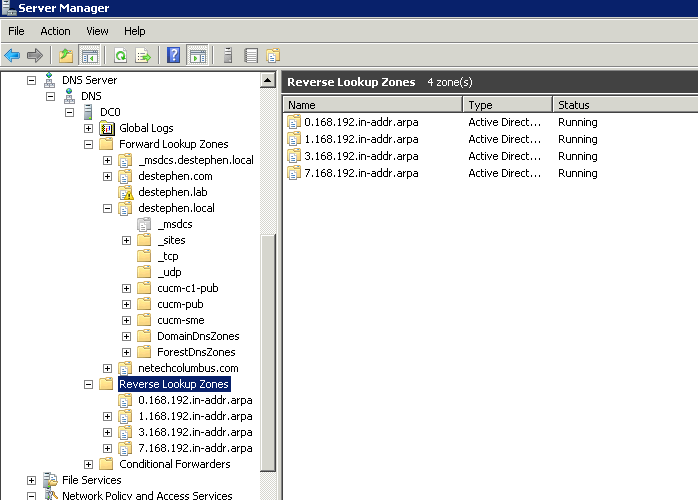Select 1.168.192.in-addr.arpa row in list
The height and width of the screenshot is (500, 698).
(x=361, y=139)
